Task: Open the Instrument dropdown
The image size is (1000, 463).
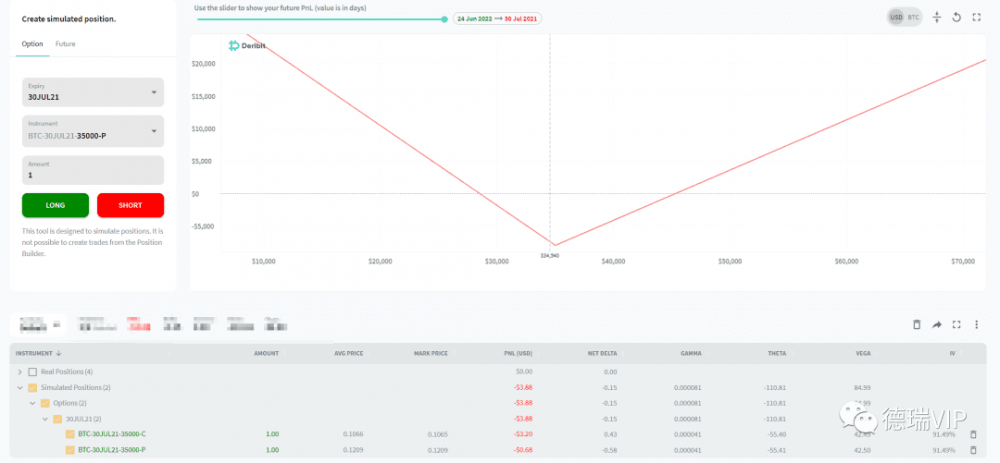Action: pos(92,130)
